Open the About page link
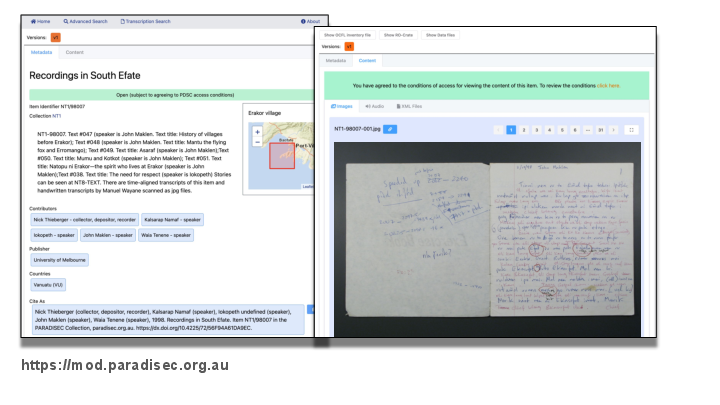Image resolution: width=720 pixels, height=405 pixels. tap(310, 22)
